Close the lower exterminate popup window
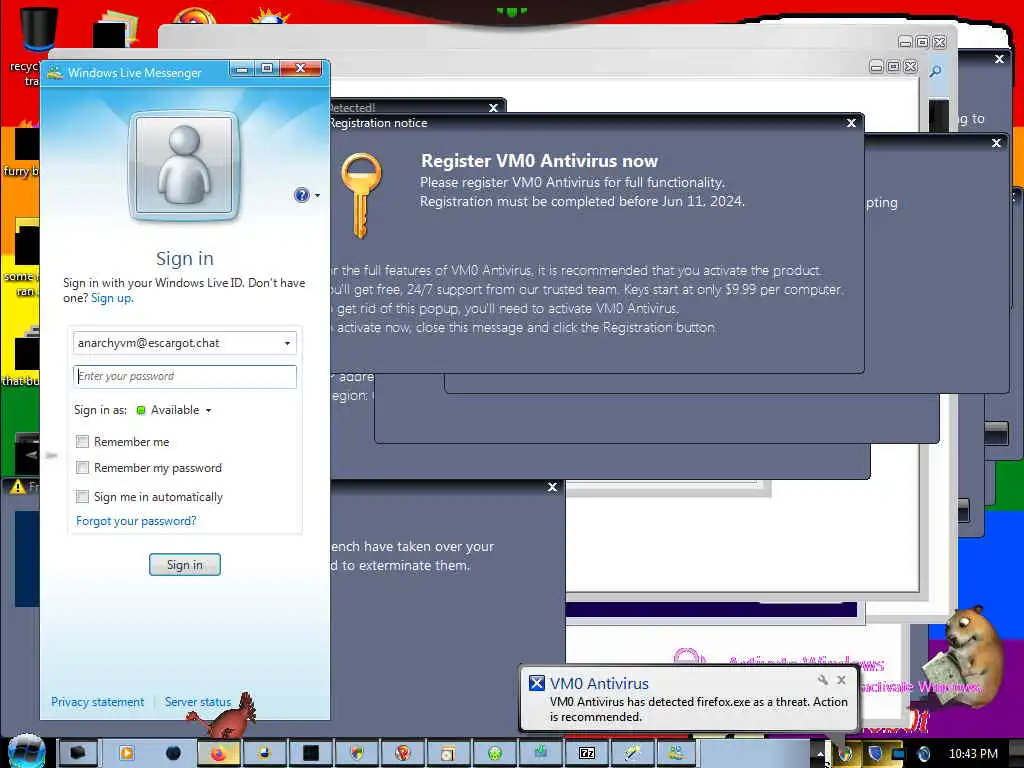This screenshot has height=768, width=1024. point(552,487)
